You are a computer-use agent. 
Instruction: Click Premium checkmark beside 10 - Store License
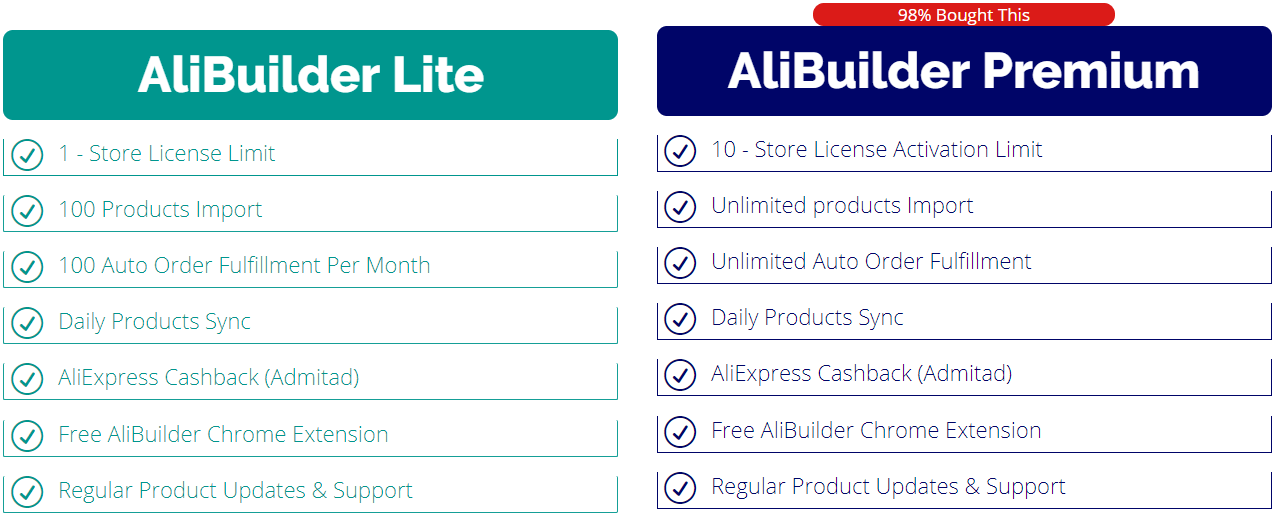[x=680, y=151]
